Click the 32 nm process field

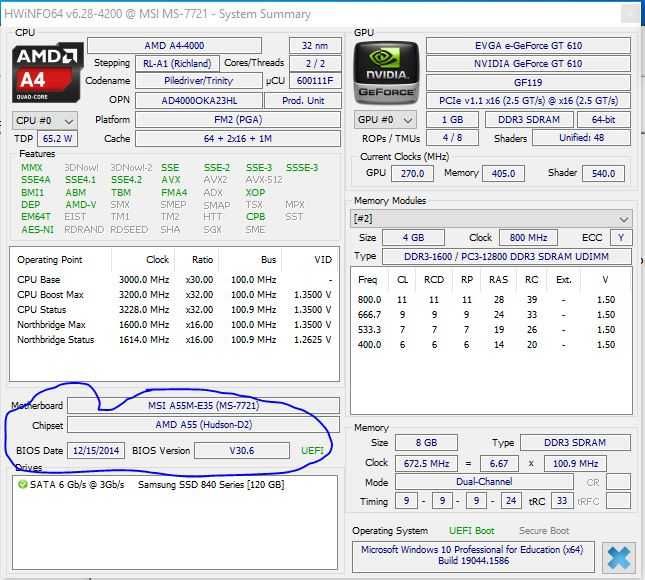click(x=315, y=45)
